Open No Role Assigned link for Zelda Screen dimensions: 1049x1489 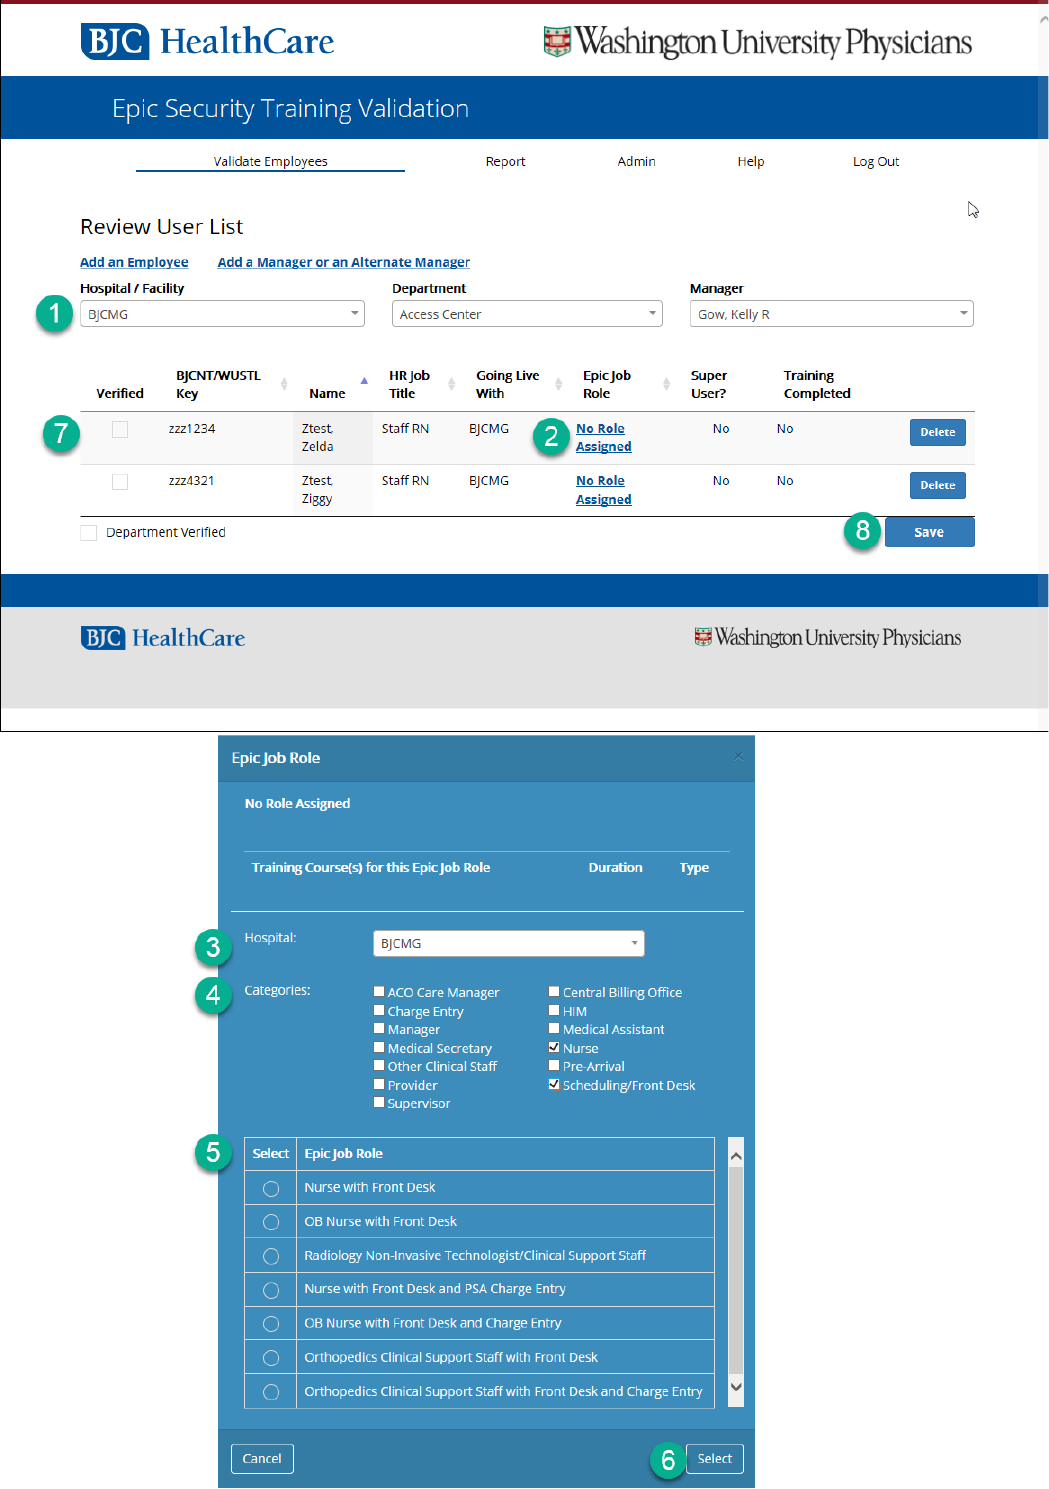coord(603,438)
